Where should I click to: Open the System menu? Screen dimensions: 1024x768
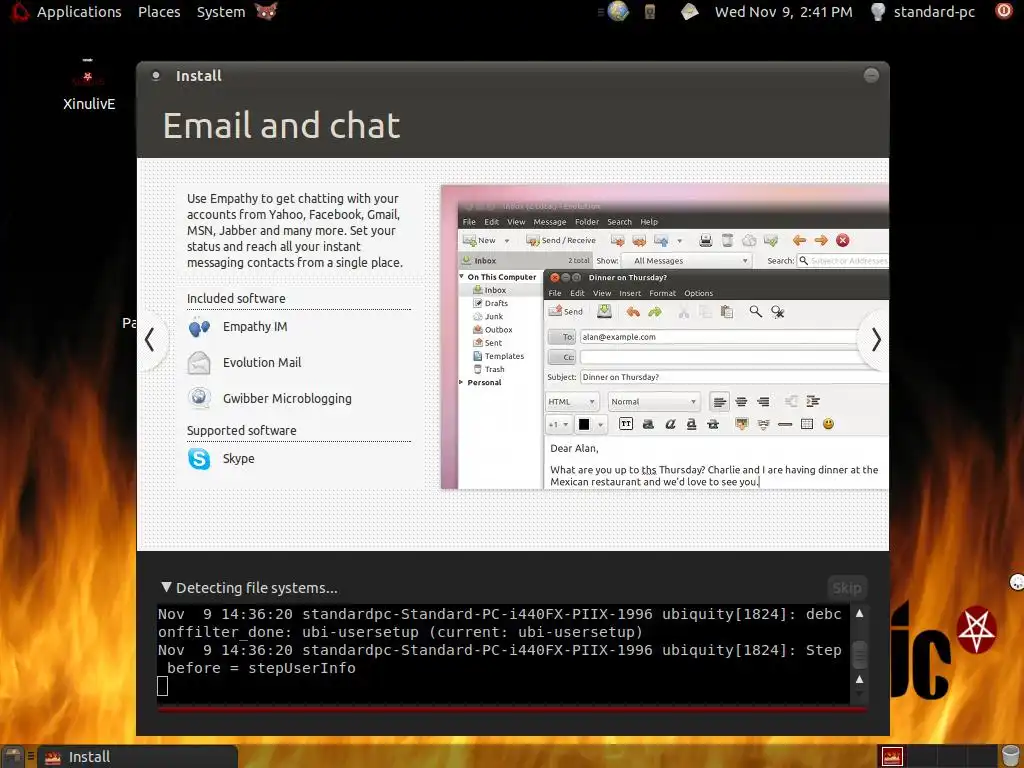(x=221, y=12)
